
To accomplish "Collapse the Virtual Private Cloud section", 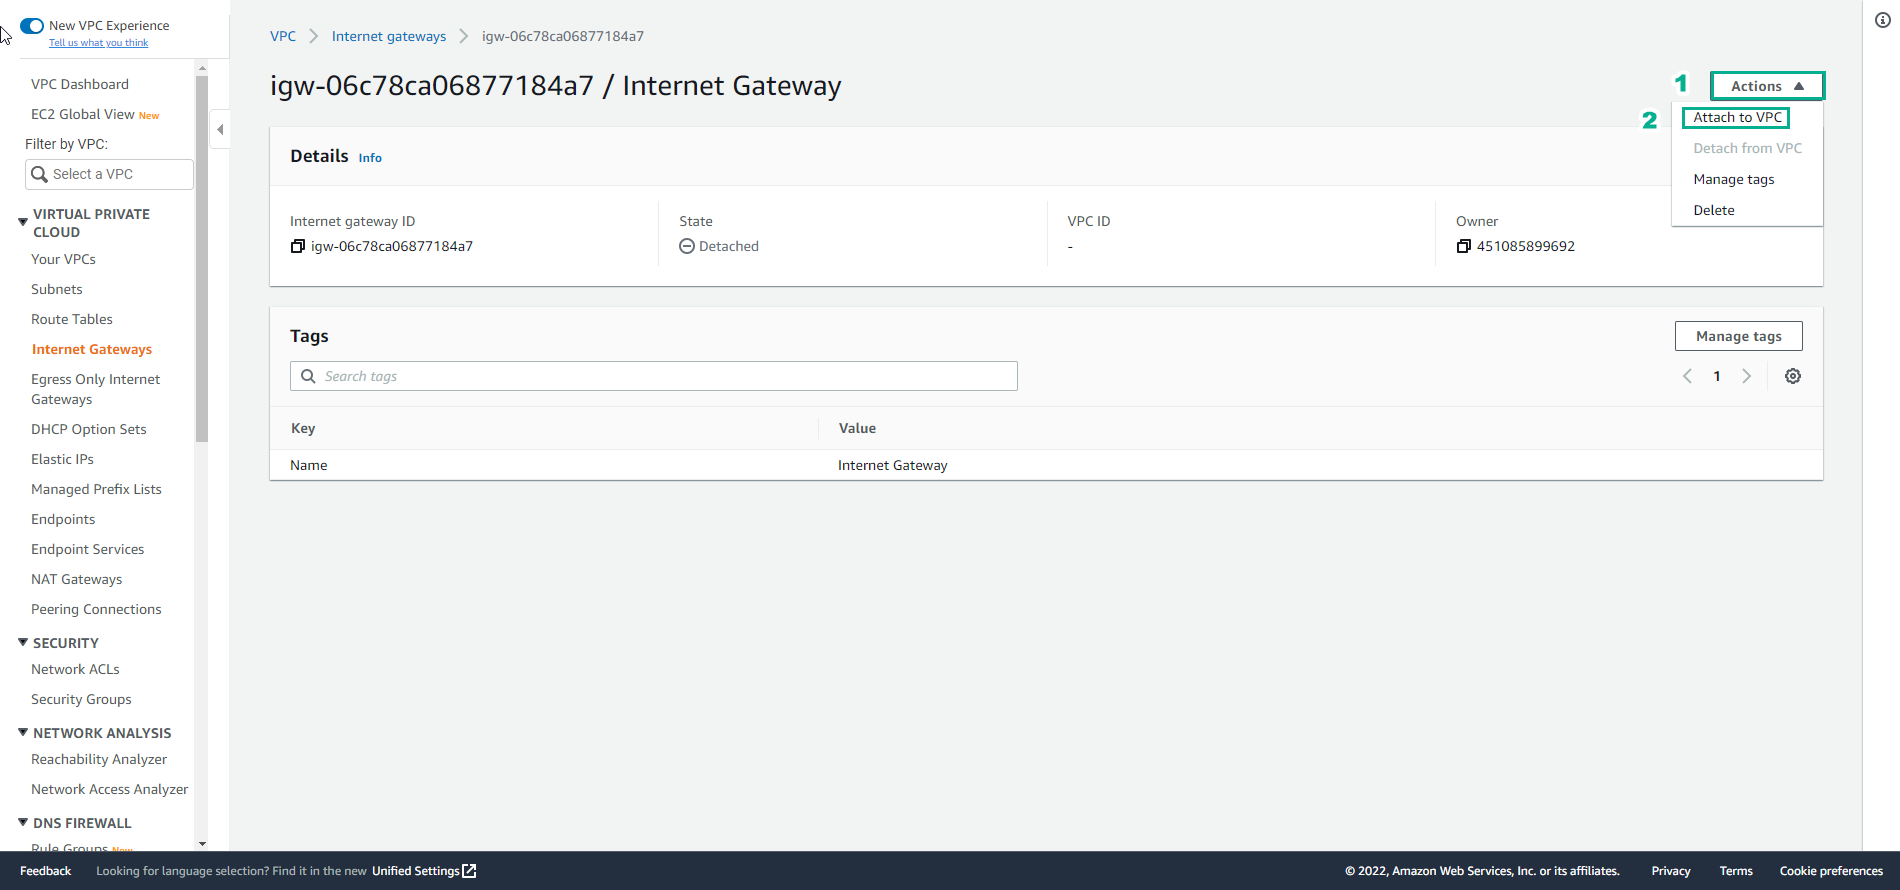I will coord(23,222).
